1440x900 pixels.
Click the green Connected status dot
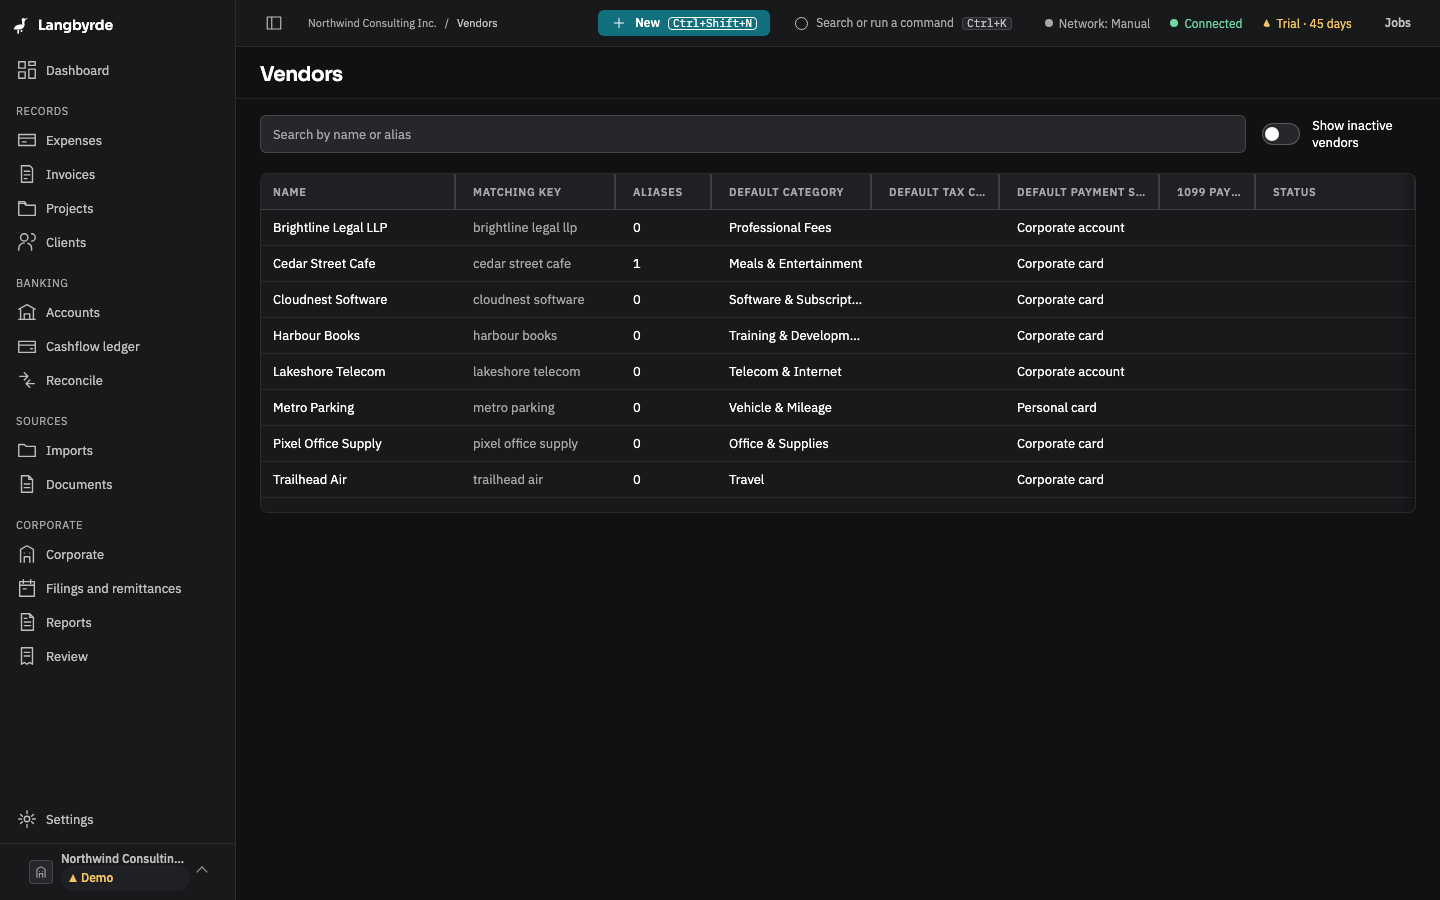pos(1174,23)
